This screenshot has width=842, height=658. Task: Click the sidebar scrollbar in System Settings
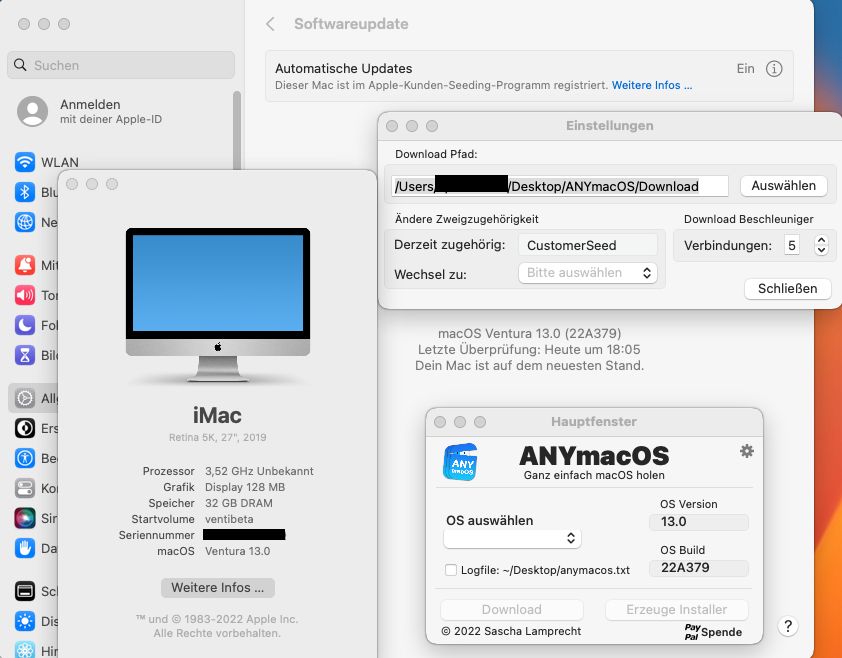tap(237, 131)
